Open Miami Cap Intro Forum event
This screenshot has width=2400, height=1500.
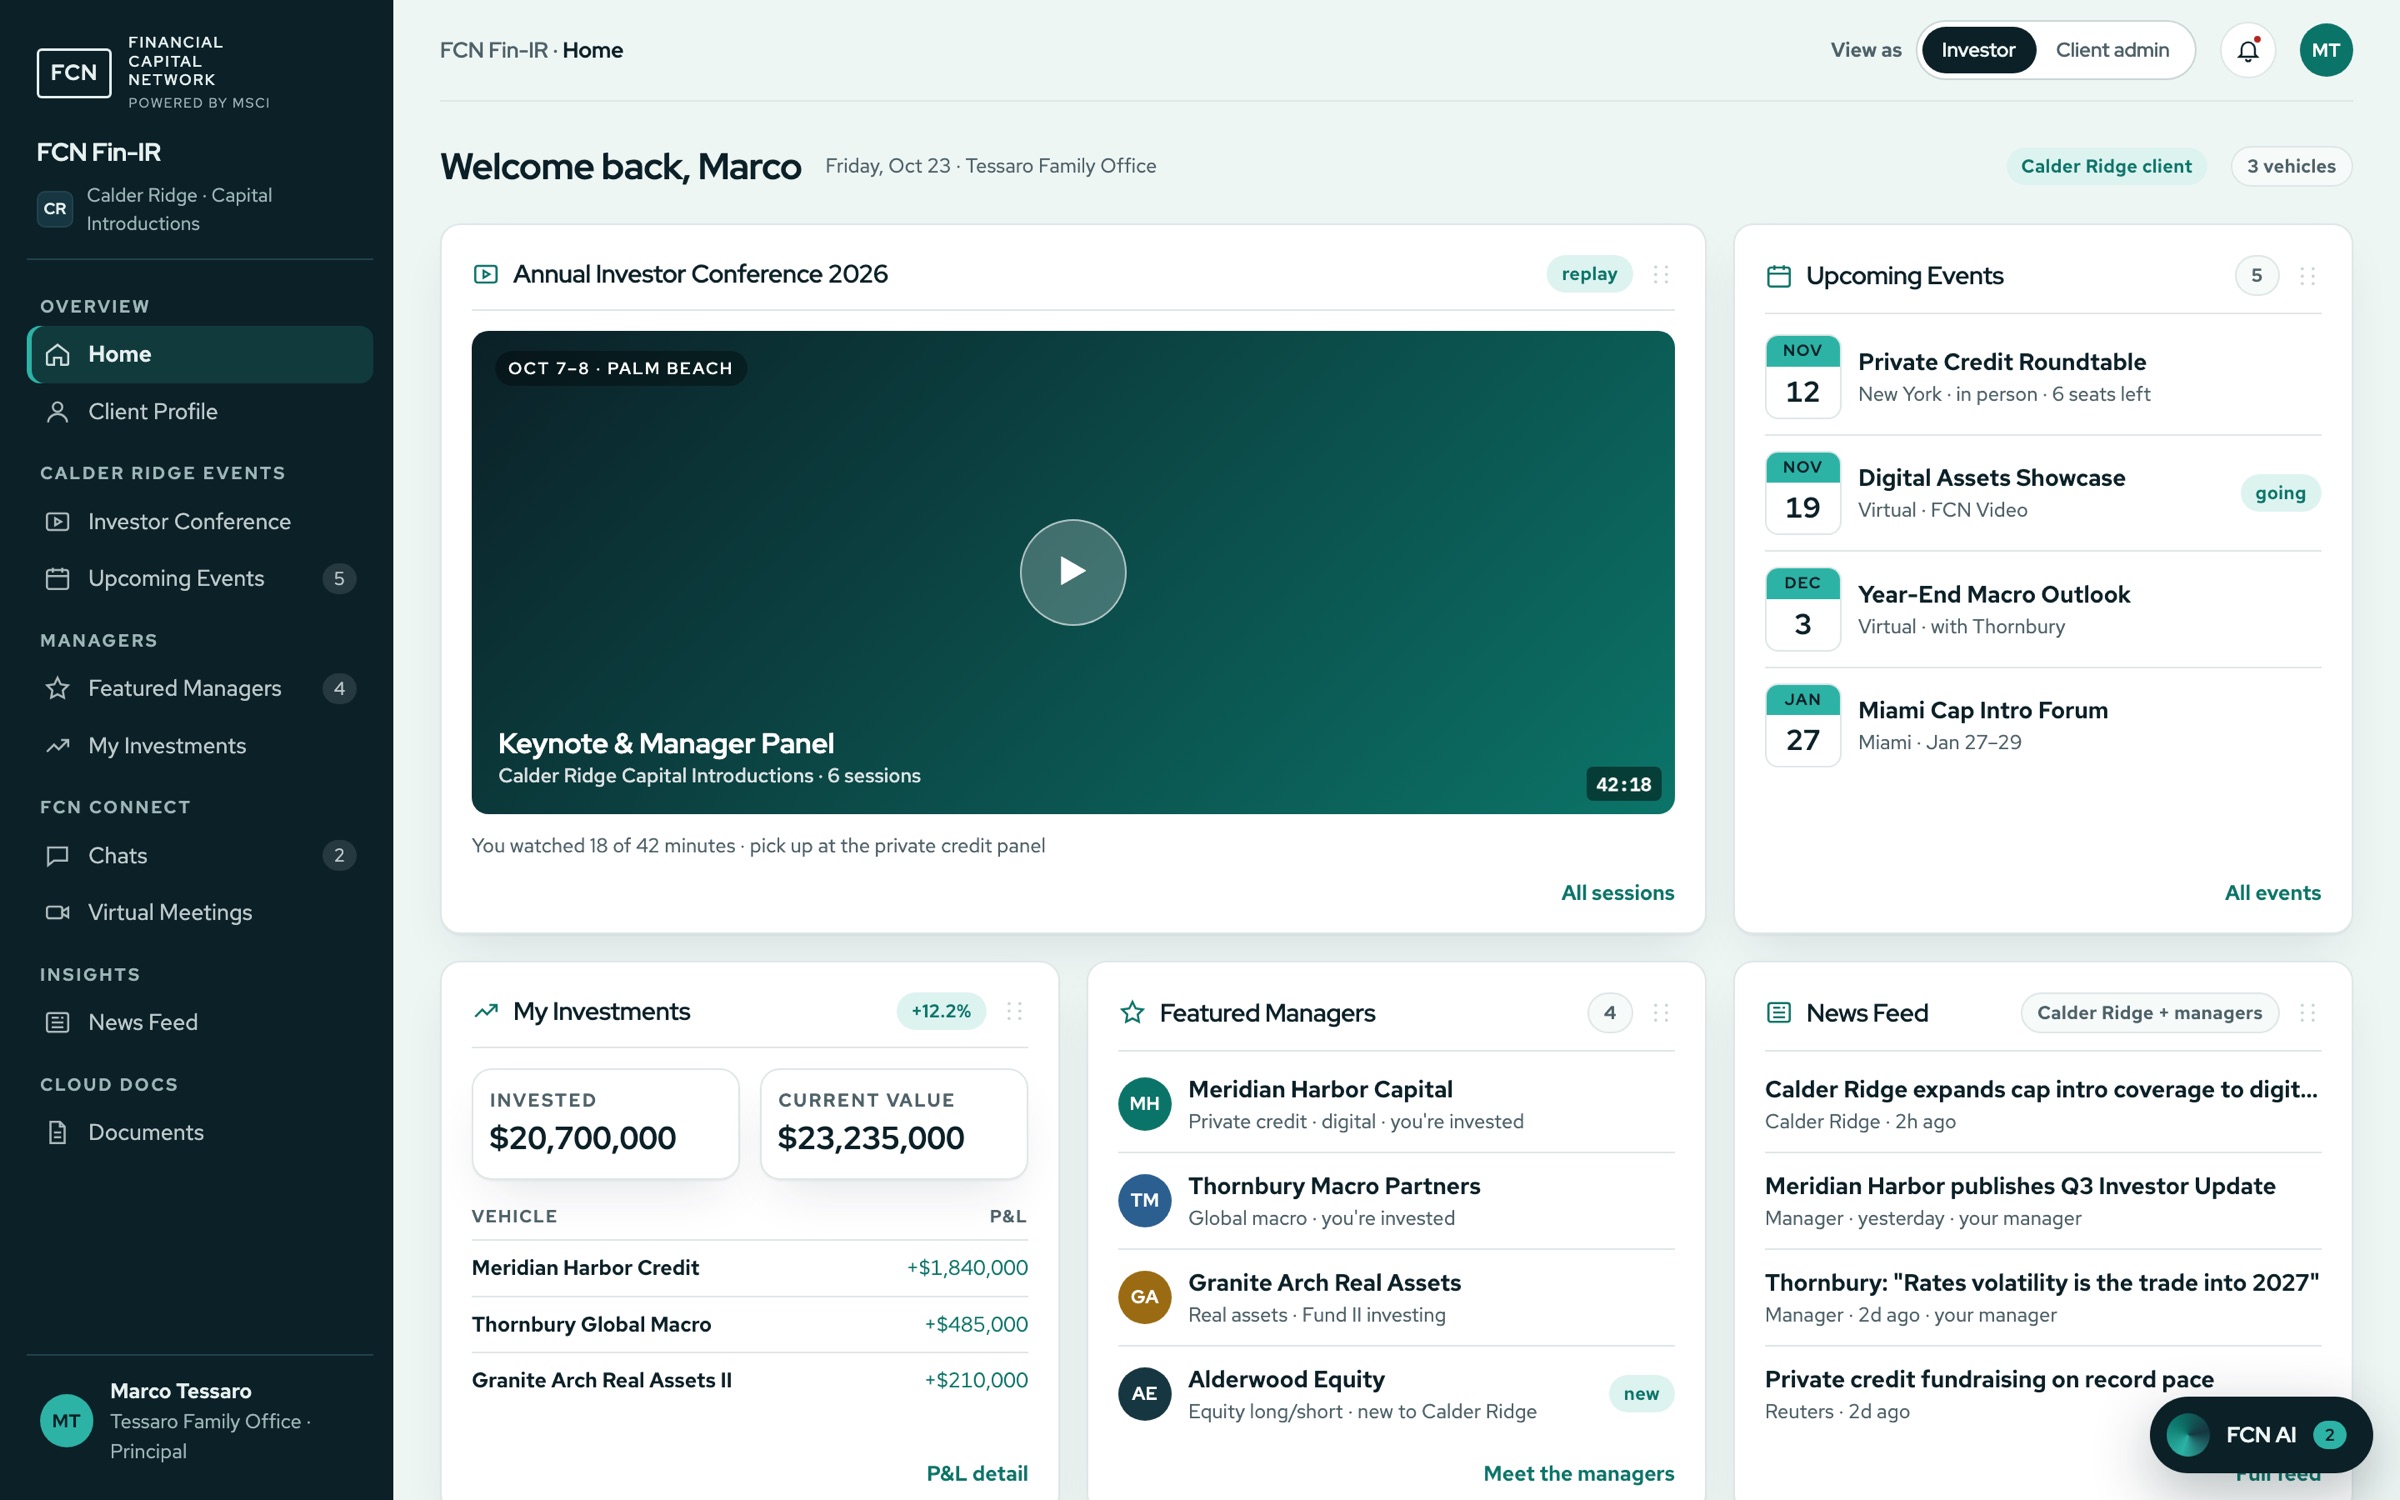pyautogui.click(x=2042, y=725)
